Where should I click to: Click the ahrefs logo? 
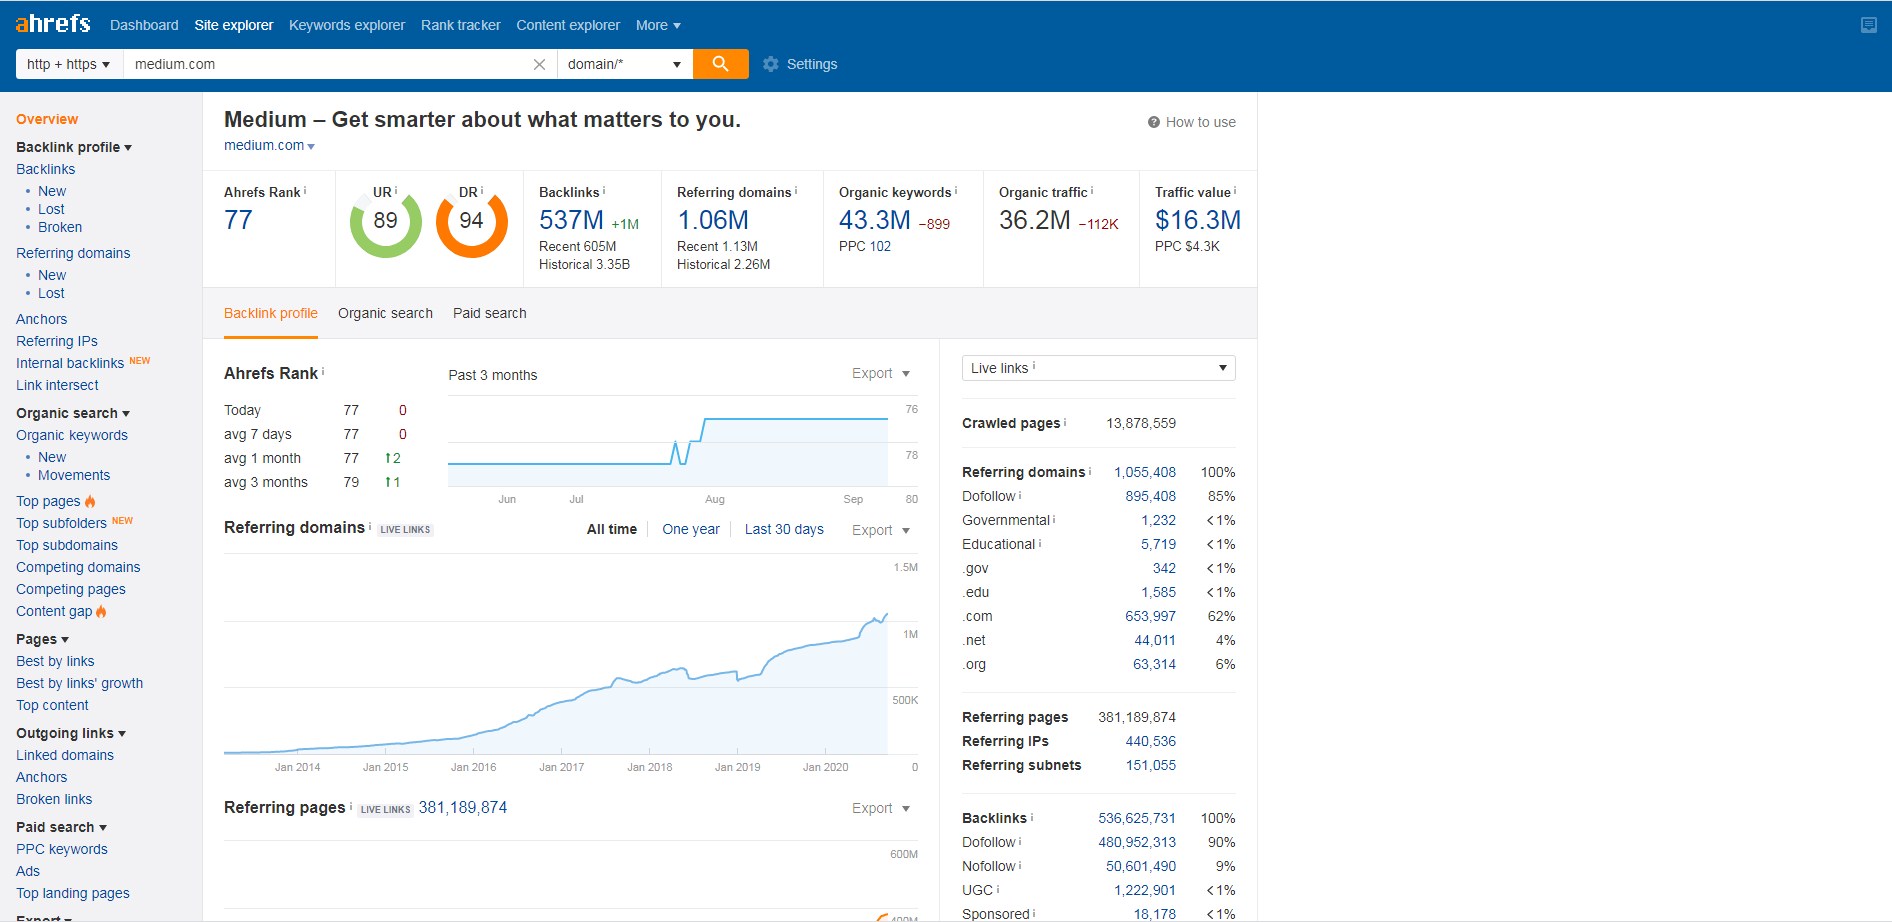tap(53, 24)
